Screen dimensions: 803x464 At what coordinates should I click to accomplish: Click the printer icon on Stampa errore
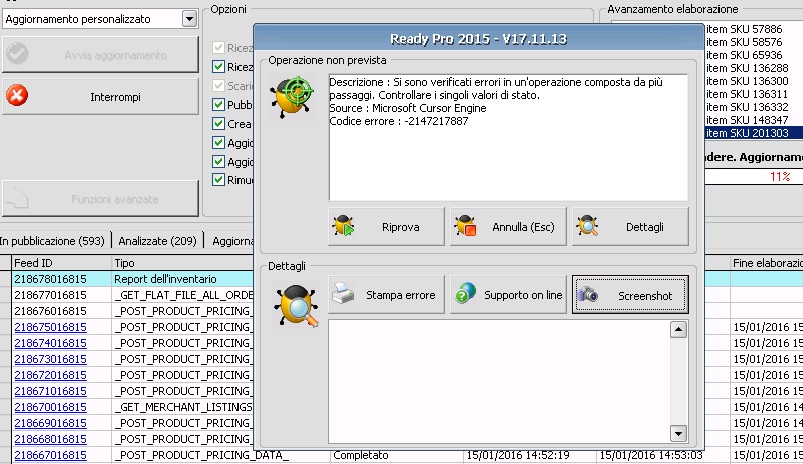(x=343, y=294)
